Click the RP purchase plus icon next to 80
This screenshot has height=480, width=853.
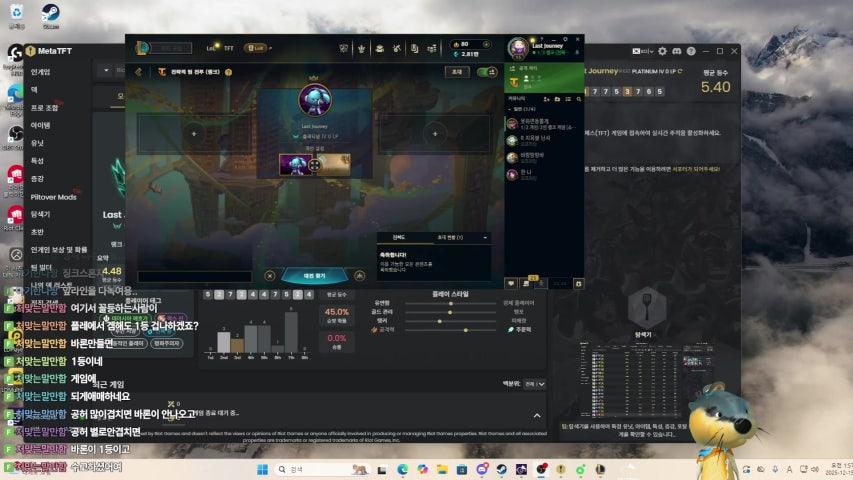486,44
